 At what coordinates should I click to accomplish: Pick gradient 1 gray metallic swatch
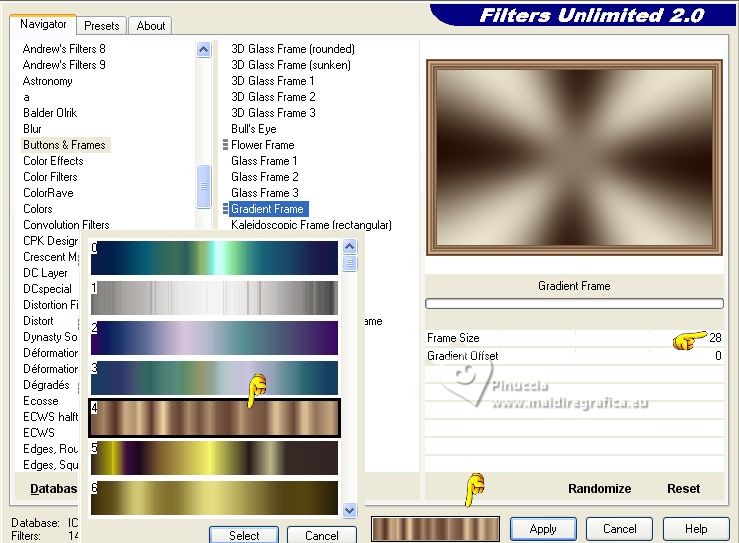coord(214,298)
